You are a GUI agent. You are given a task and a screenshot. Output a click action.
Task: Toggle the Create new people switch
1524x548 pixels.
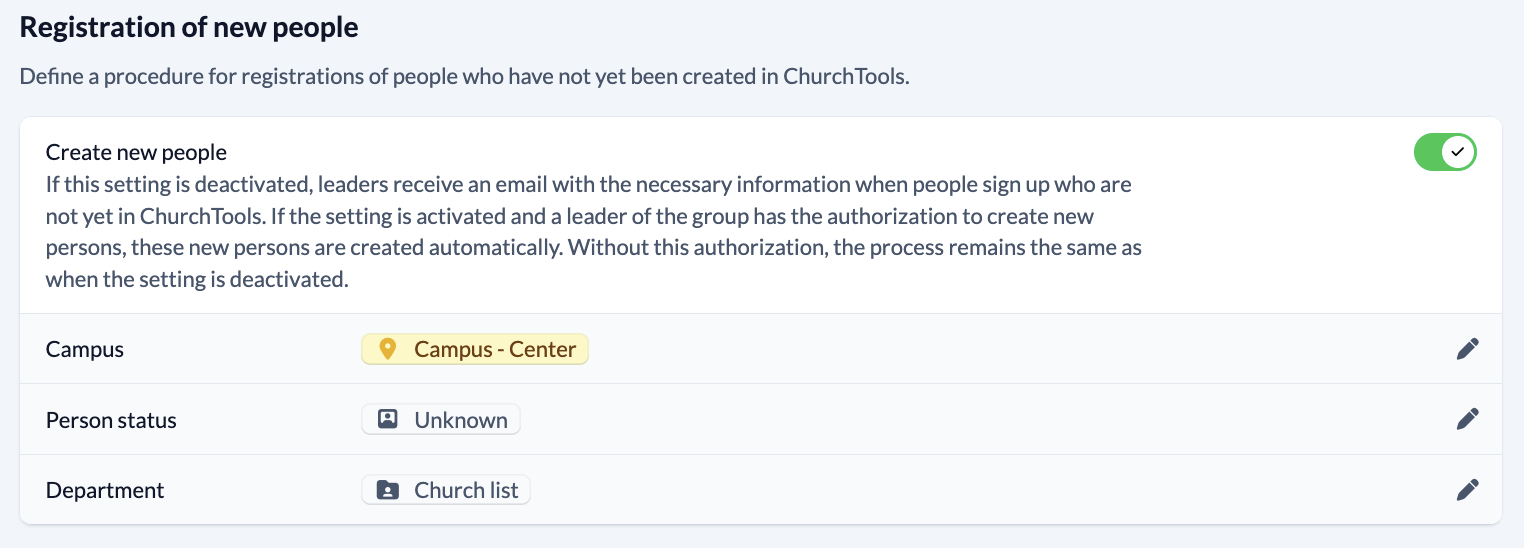(x=1445, y=153)
